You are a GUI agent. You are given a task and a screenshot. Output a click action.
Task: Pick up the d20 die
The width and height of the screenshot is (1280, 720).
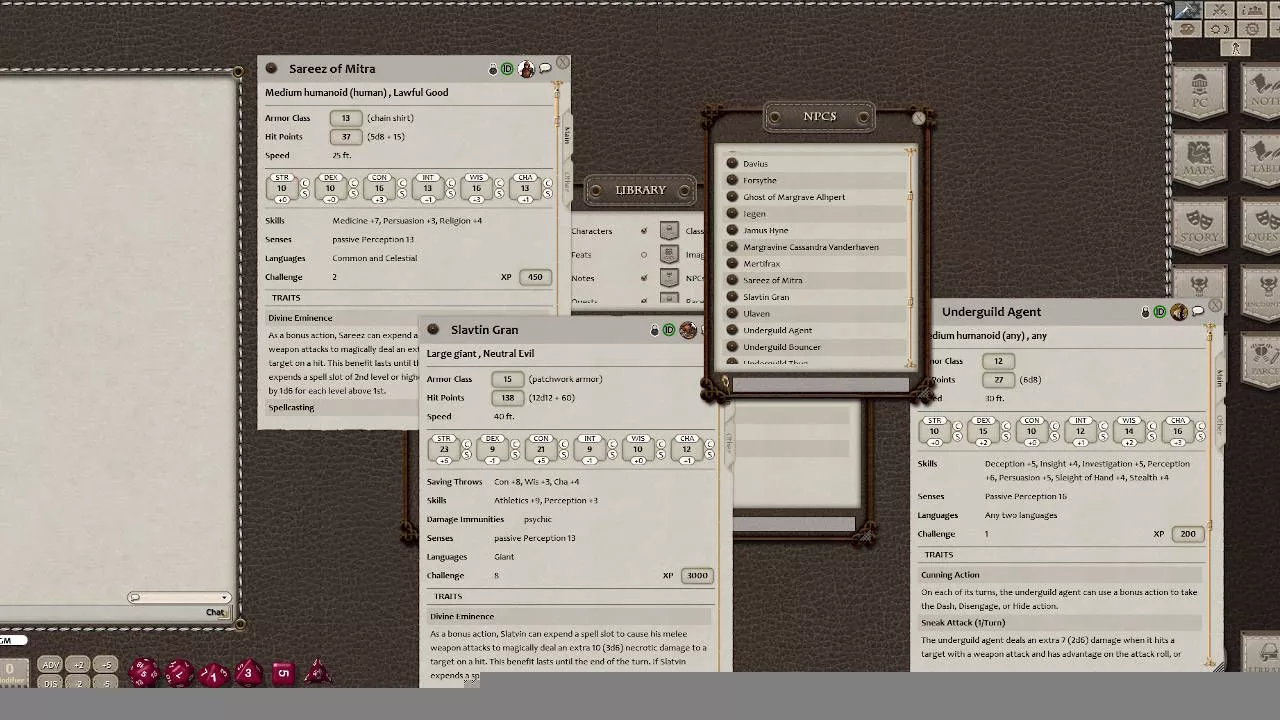pyautogui.click(x=143, y=672)
